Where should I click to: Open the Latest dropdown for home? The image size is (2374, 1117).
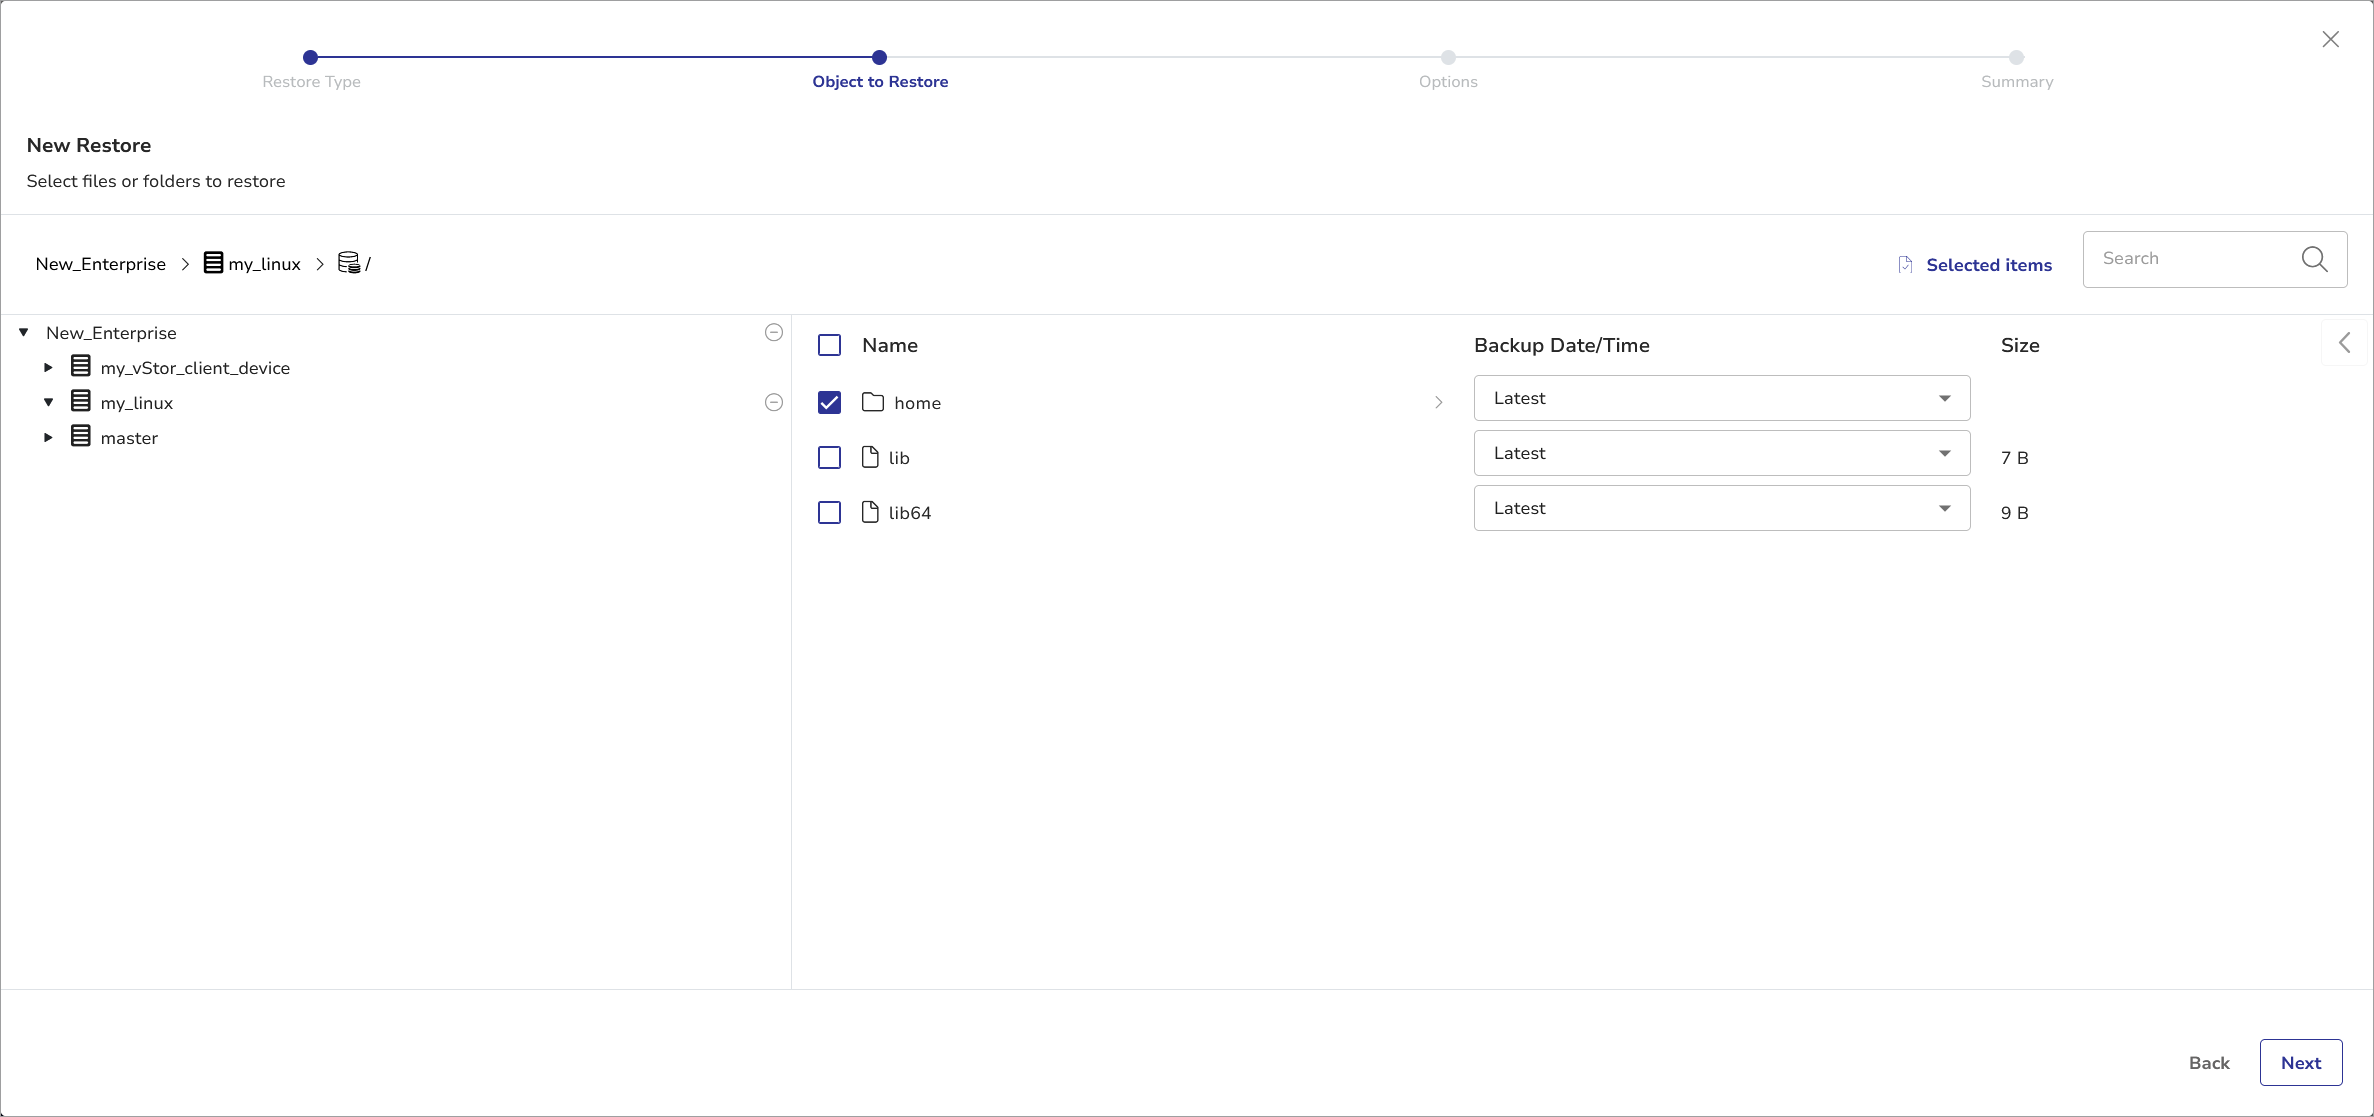click(1721, 398)
